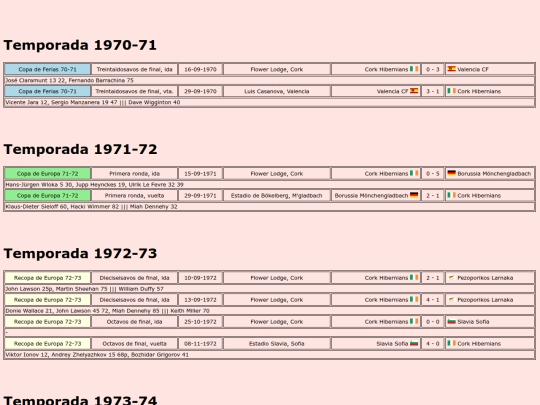Viewport: 540px width, 405px height.
Task: Click Recopa de Europa 72-73 cell dated 13-09-1972
Action: point(48,300)
